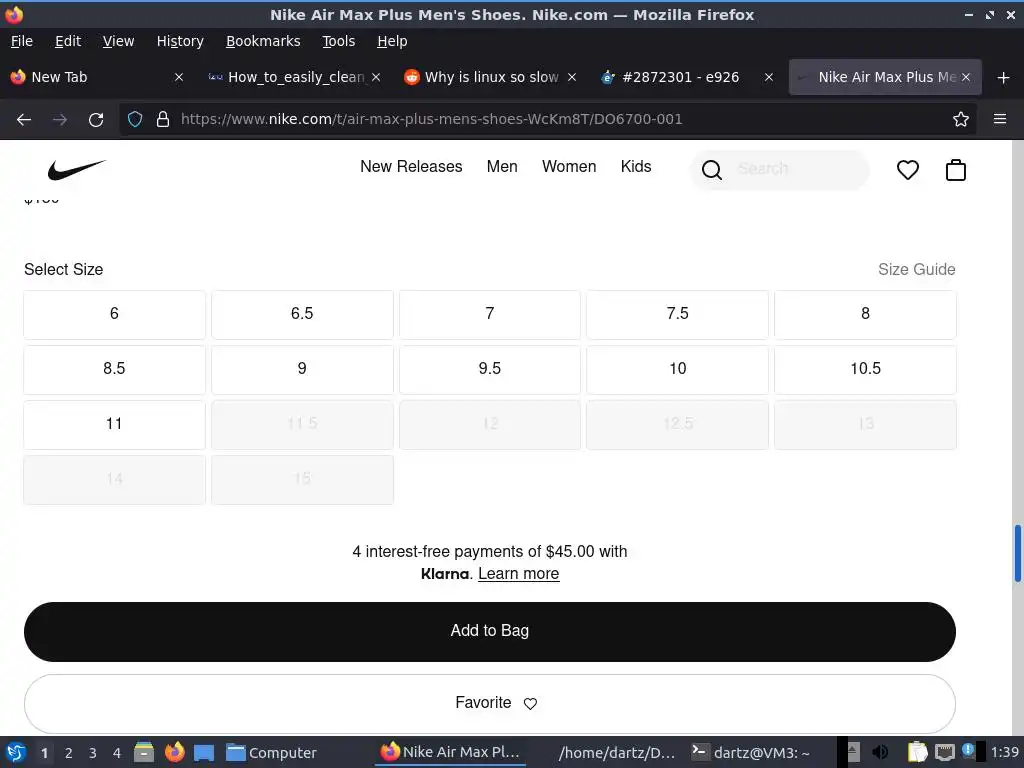The height and width of the screenshot is (768, 1024).
Task: Switch to the dartz@VM3 terminal in taskbar
Action: [x=751, y=752]
